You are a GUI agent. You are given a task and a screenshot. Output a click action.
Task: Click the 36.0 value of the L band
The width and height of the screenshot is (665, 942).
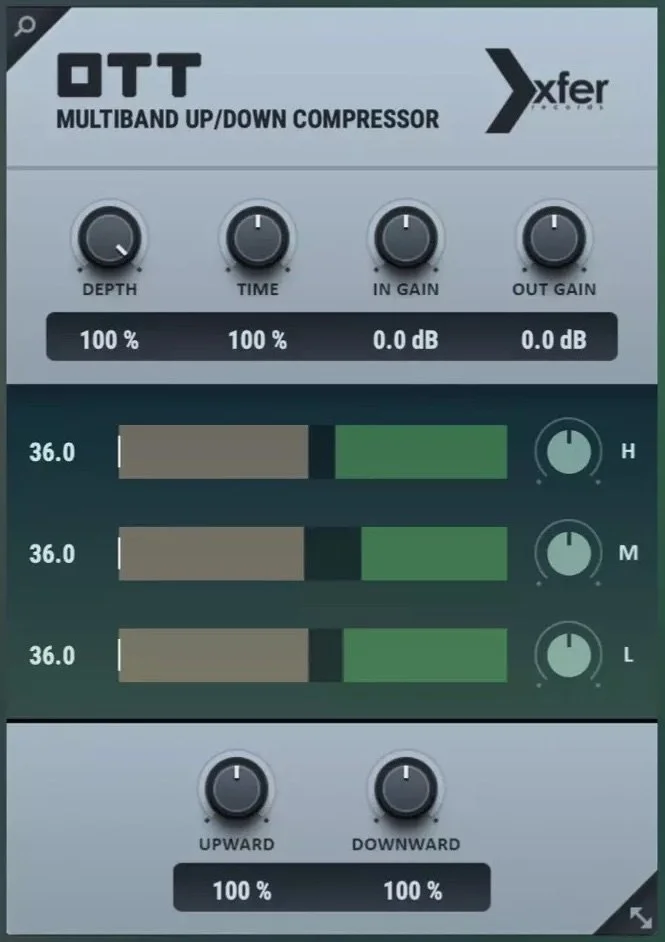52,655
